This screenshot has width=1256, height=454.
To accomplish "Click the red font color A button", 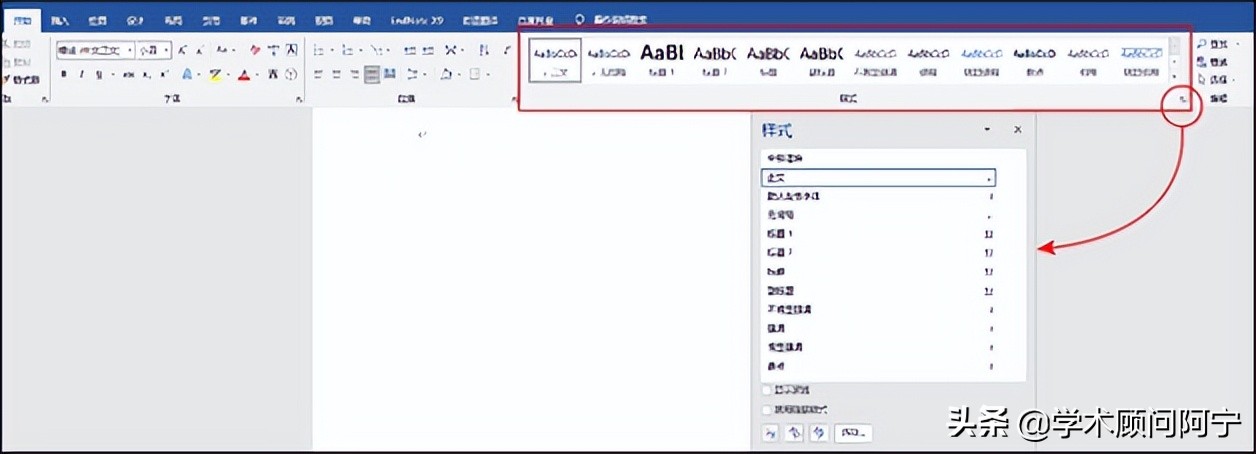I will pos(244,74).
